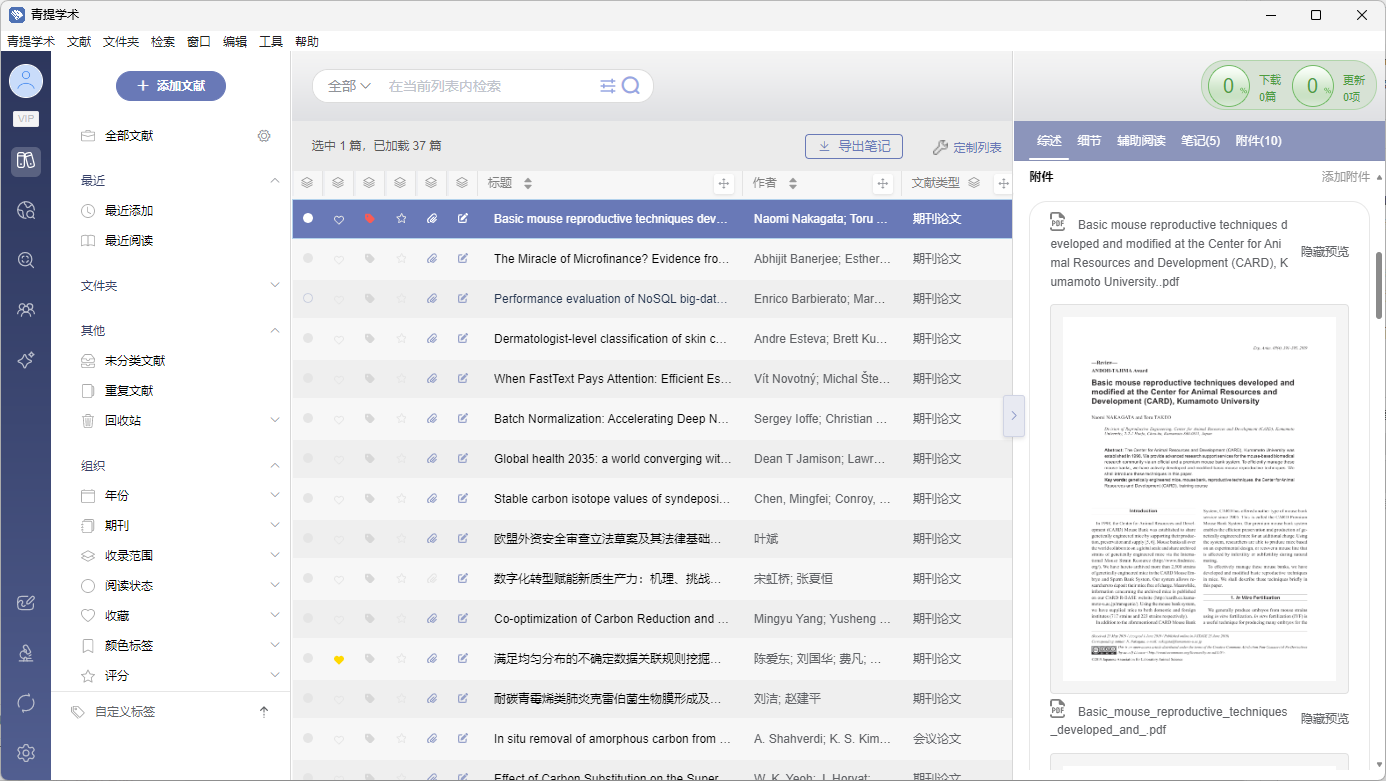
Task: Click the user avatar in sidebar
Action: pyautogui.click(x=26, y=81)
